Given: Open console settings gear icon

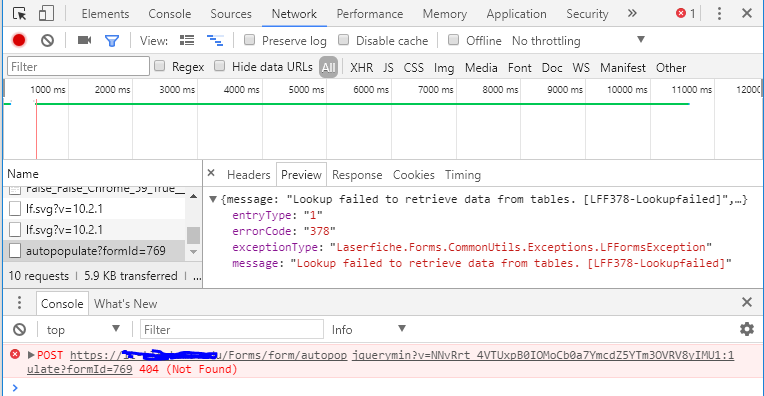Looking at the screenshot, I should coord(747,329).
